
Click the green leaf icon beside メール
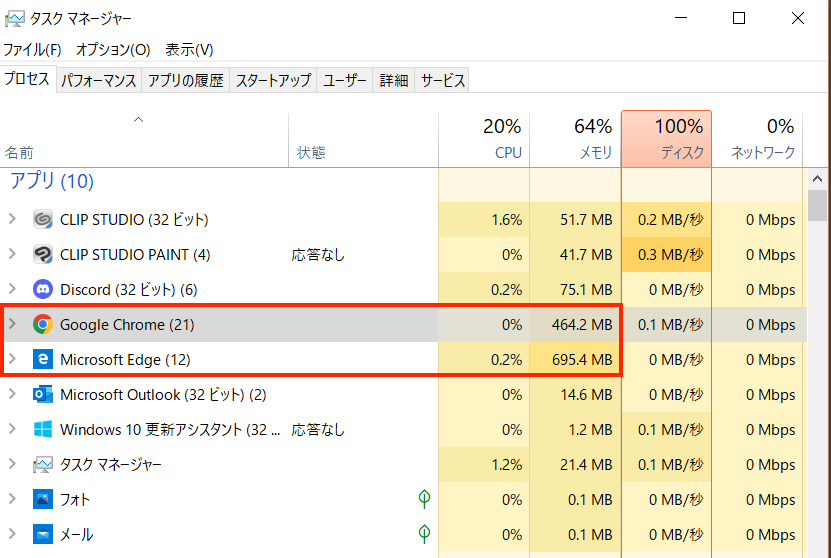click(x=424, y=533)
